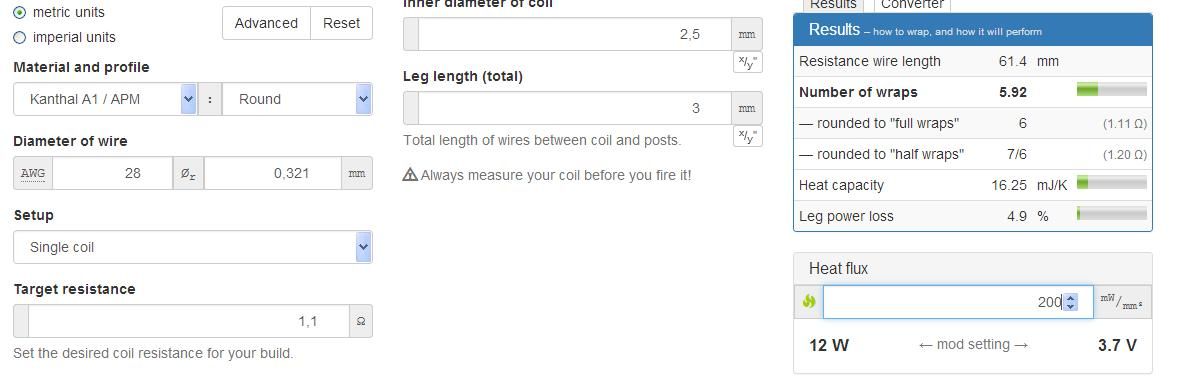This screenshot has width=1188, height=391.
Task: Click the flame icon beside heat flux
Action: pos(808,302)
